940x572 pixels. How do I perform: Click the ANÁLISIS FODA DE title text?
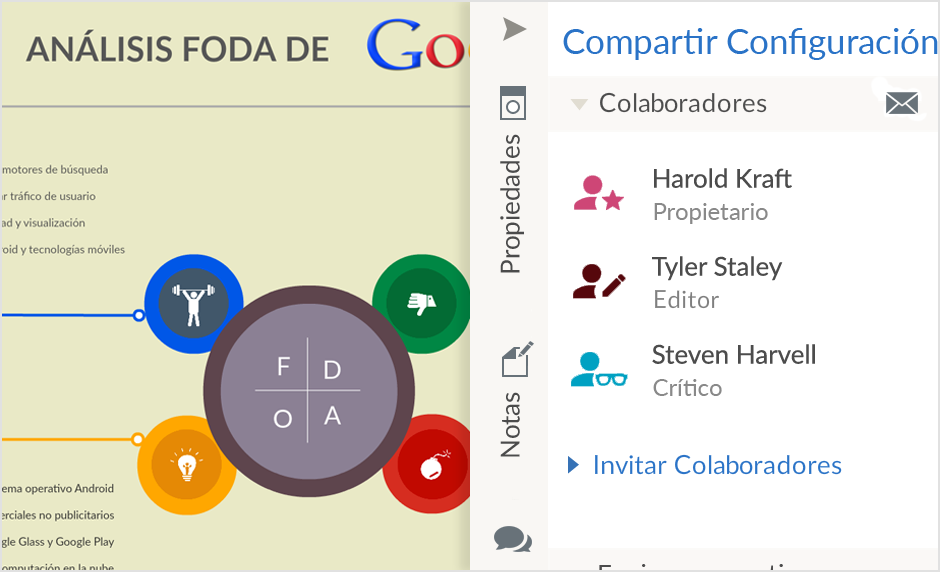[x=177, y=49]
